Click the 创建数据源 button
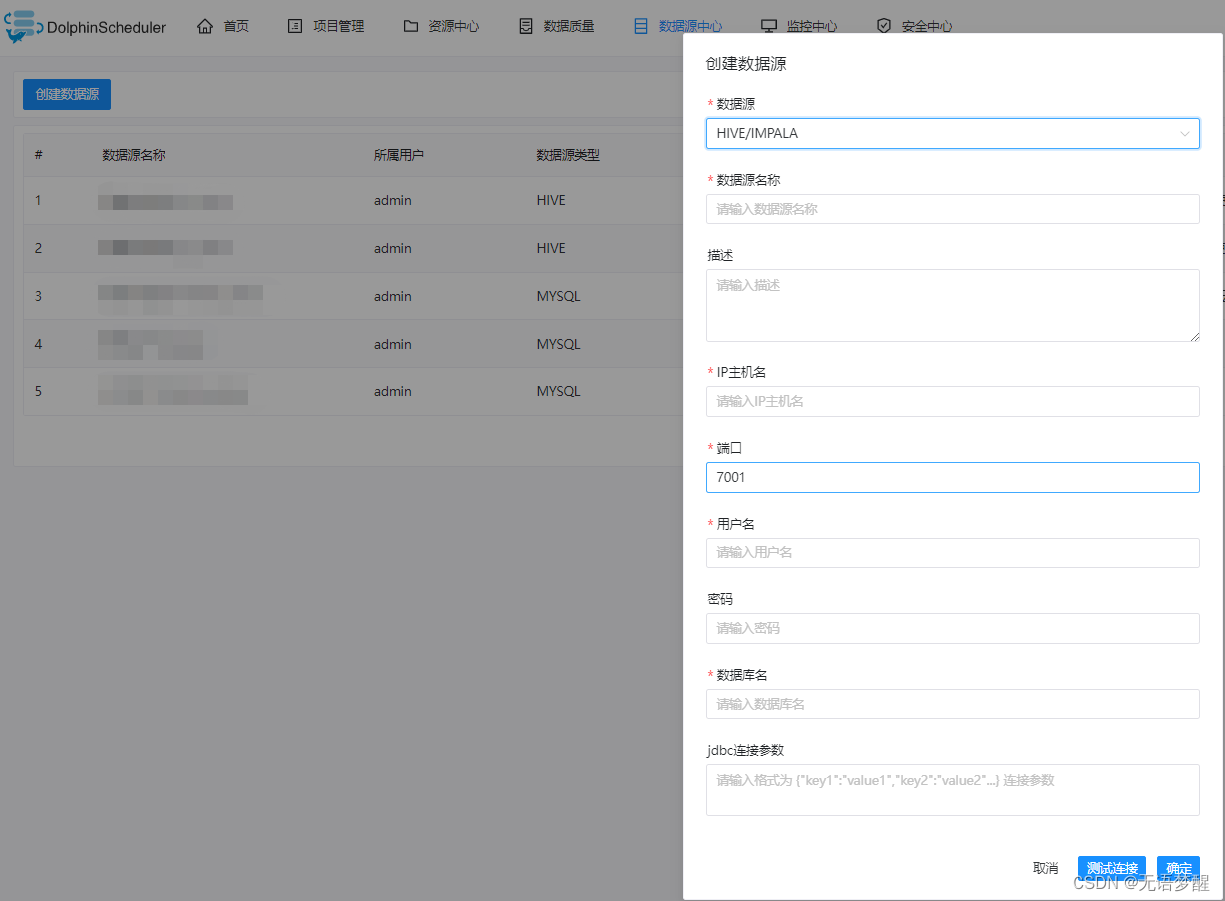This screenshot has width=1225, height=901. [67, 94]
